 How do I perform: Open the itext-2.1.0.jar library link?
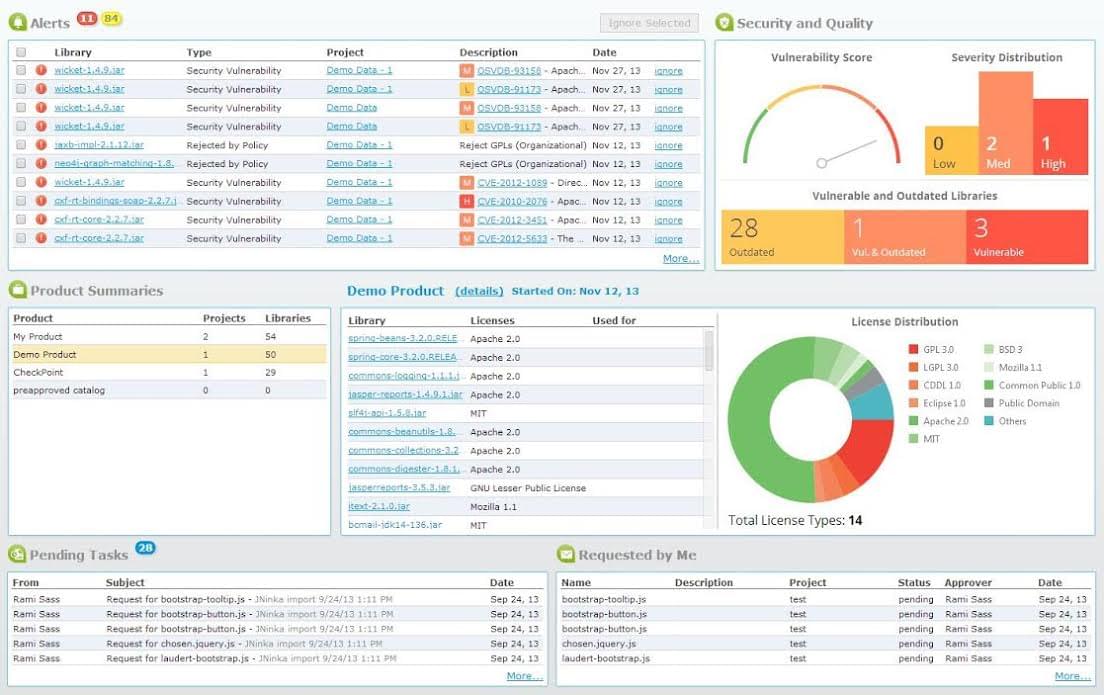(379, 506)
